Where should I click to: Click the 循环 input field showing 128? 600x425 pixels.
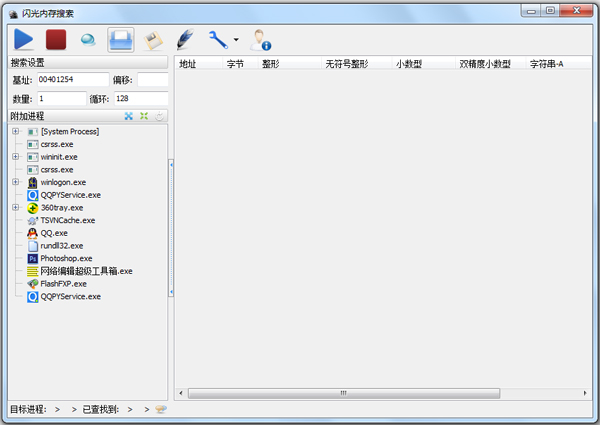click(x=140, y=99)
